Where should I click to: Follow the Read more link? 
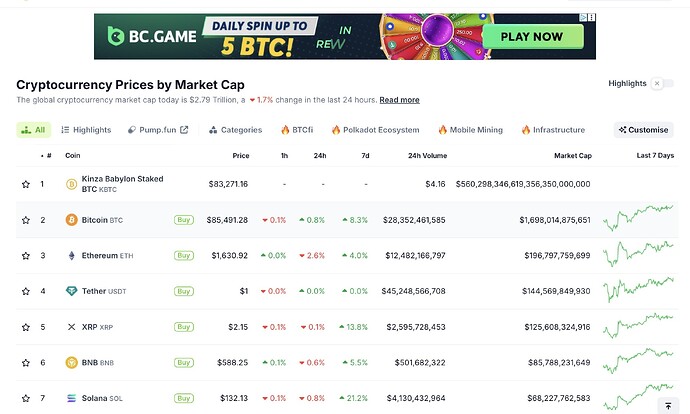(399, 100)
